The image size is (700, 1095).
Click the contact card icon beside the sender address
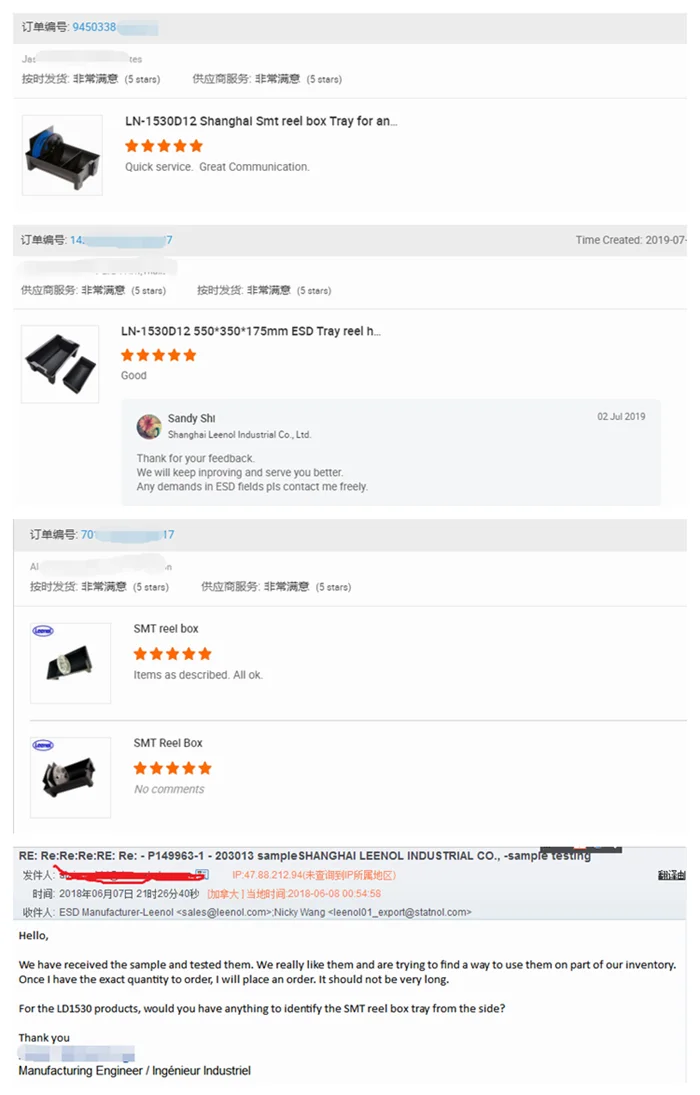point(203,874)
